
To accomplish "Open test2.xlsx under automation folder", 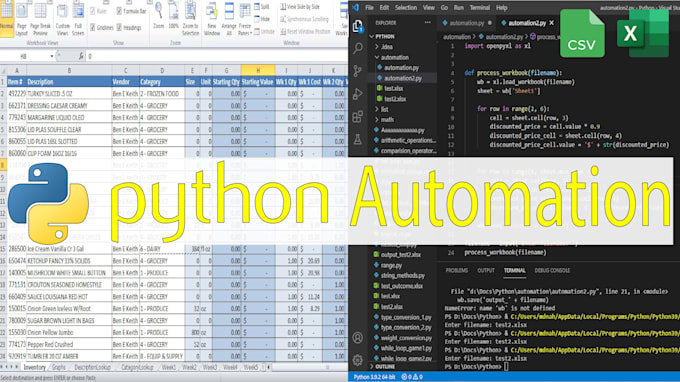I will coord(395,99).
